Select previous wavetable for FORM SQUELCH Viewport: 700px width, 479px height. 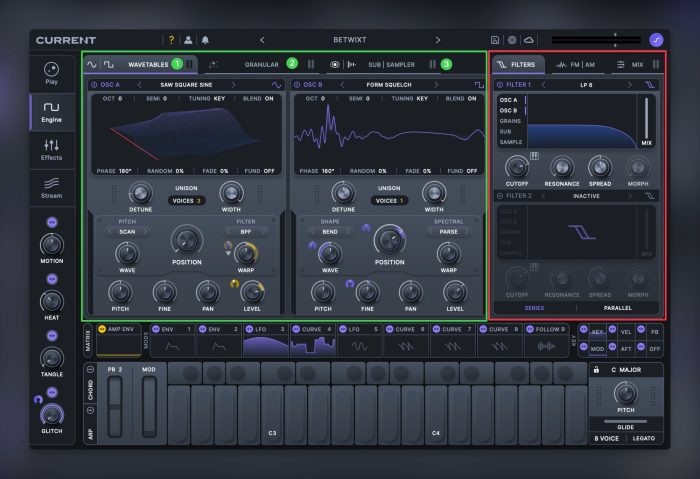pyautogui.click(x=342, y=85)
